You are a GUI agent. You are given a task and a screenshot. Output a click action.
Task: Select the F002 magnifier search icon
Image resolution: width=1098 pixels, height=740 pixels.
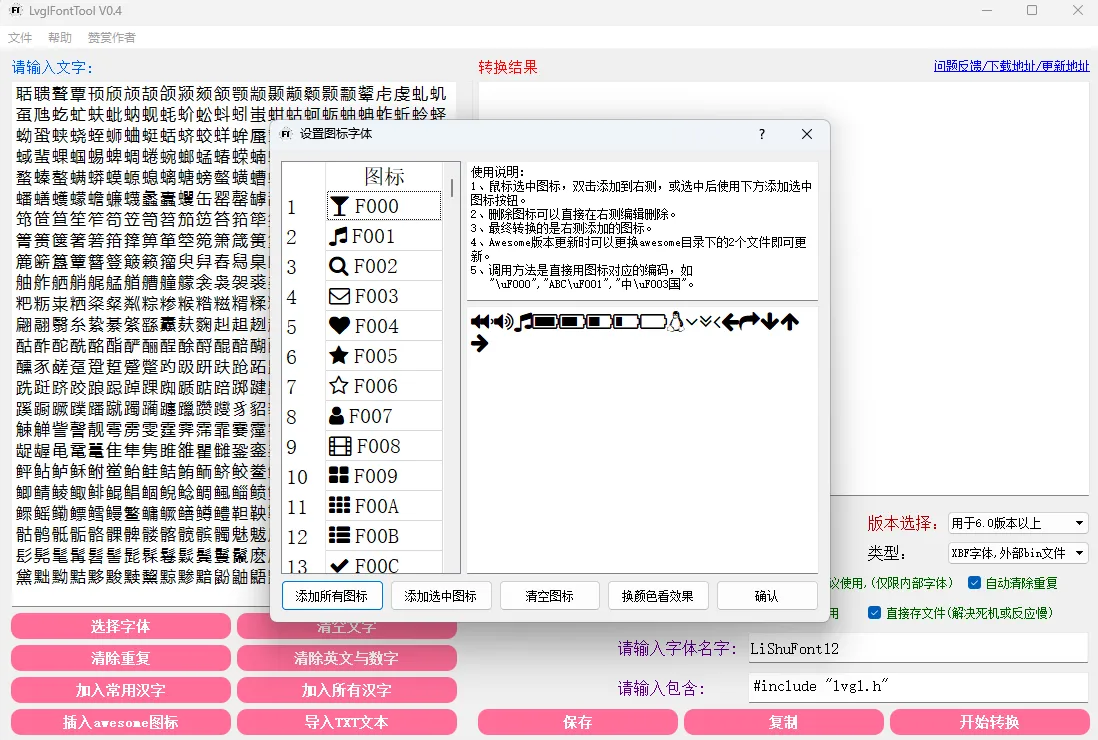click(x=383, y=266)
